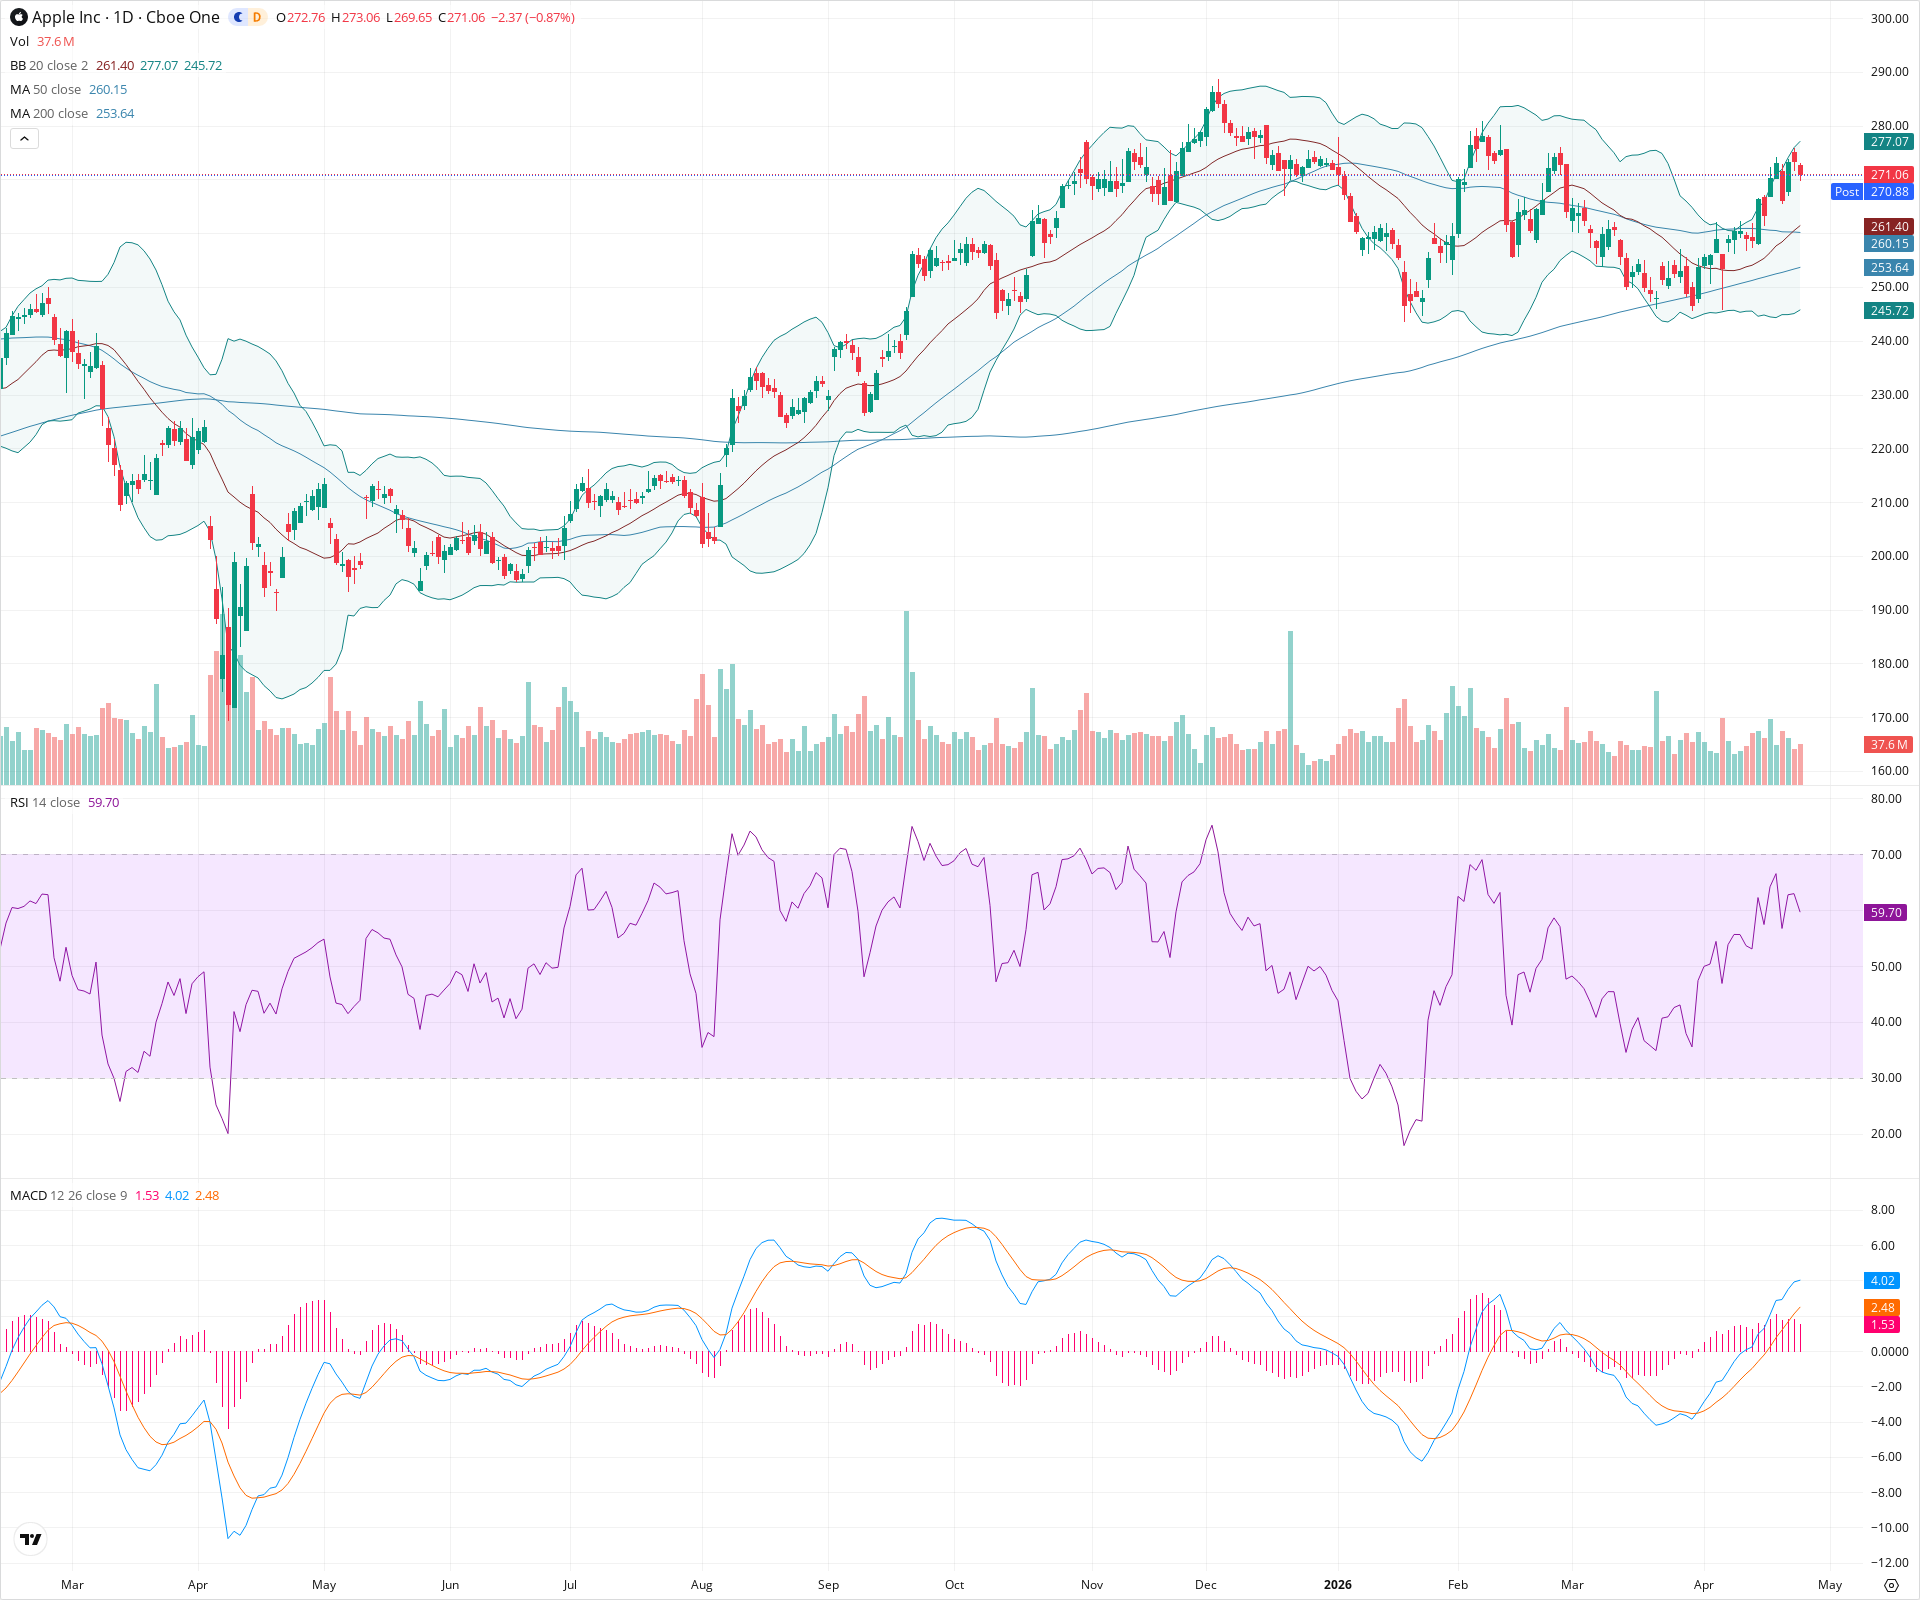Viewport: 1920px width, 1600px height.
Task: Click the Apple logo symbol icon in the legend
Action: 19,17
